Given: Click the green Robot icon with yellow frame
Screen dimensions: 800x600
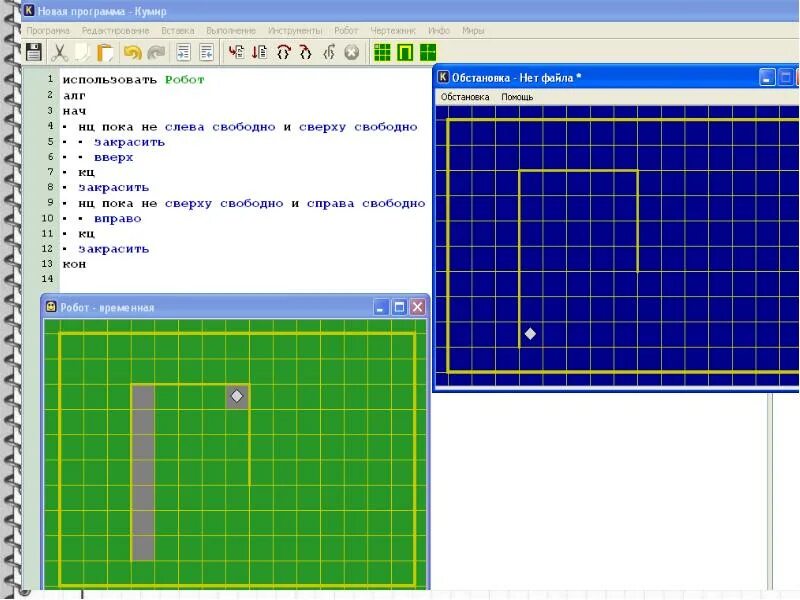Looking at the screenshot, I should [405, 52].
